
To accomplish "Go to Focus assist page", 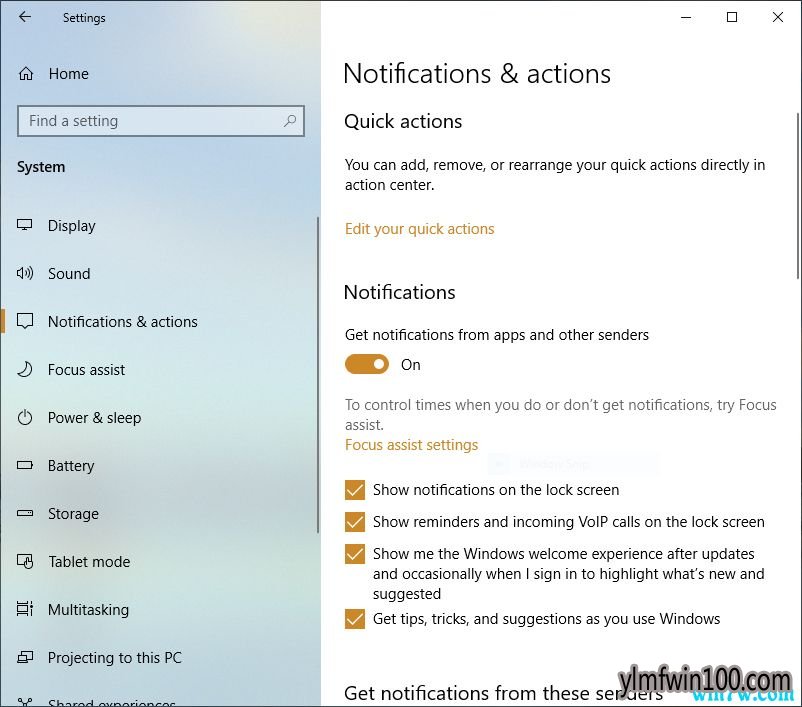I will pos(159,370).
